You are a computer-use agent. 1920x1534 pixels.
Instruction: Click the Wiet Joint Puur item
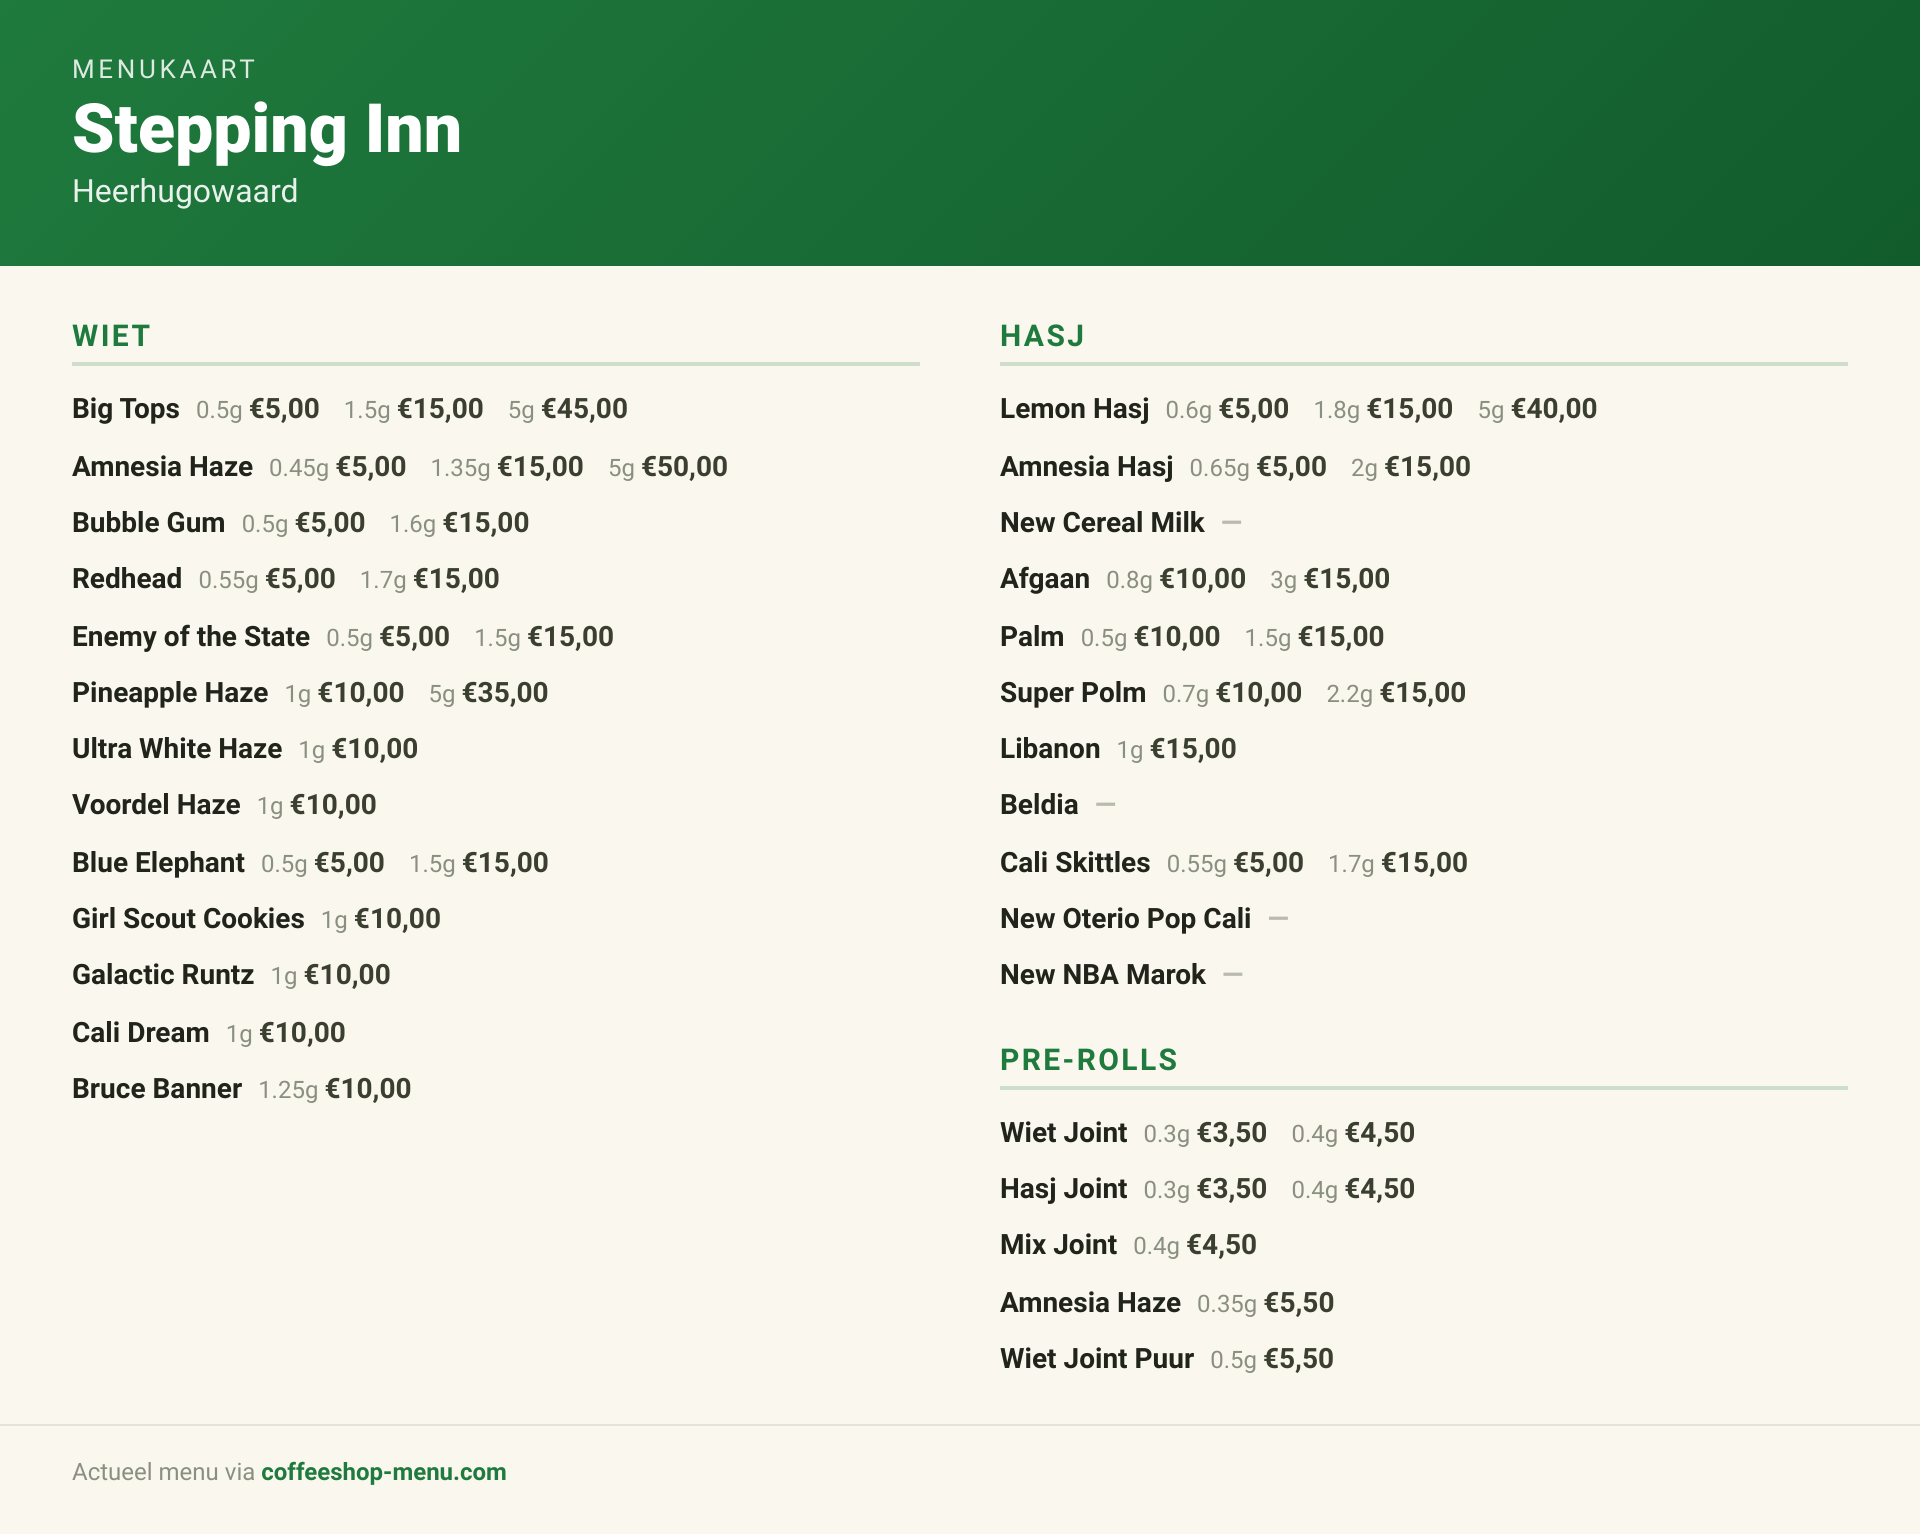(x=1096, y=1359)
